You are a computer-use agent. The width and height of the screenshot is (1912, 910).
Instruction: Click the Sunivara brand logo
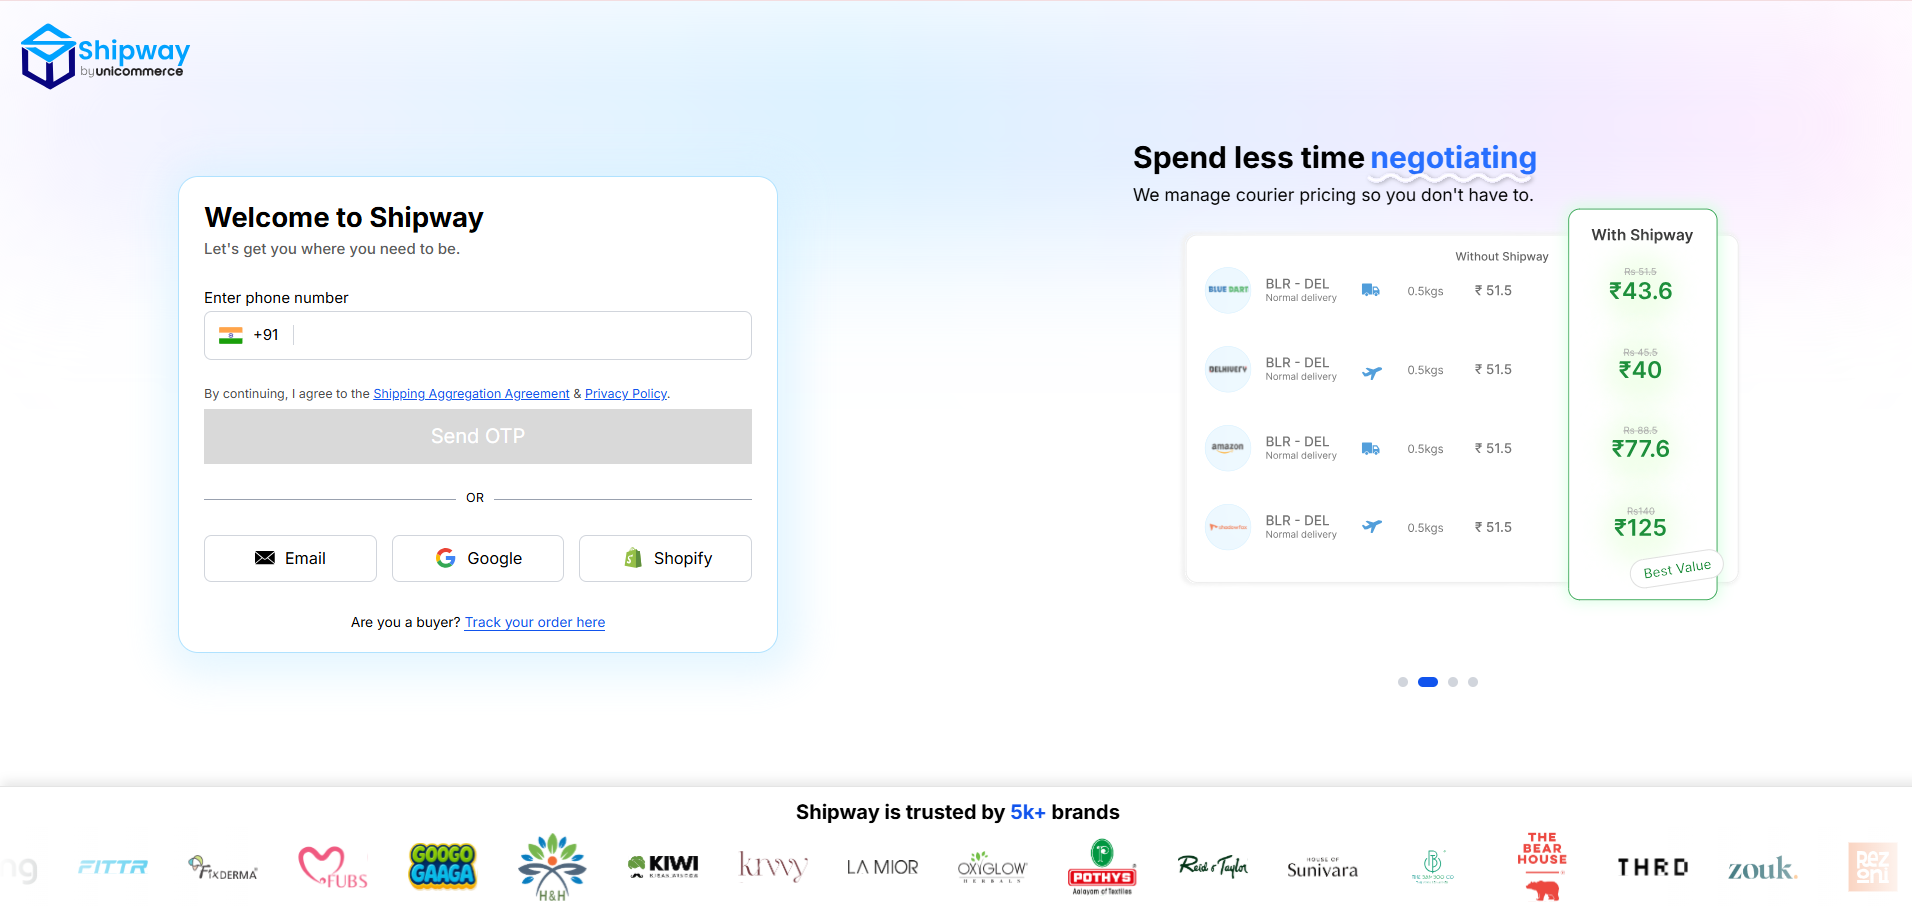click(1322, 868)
